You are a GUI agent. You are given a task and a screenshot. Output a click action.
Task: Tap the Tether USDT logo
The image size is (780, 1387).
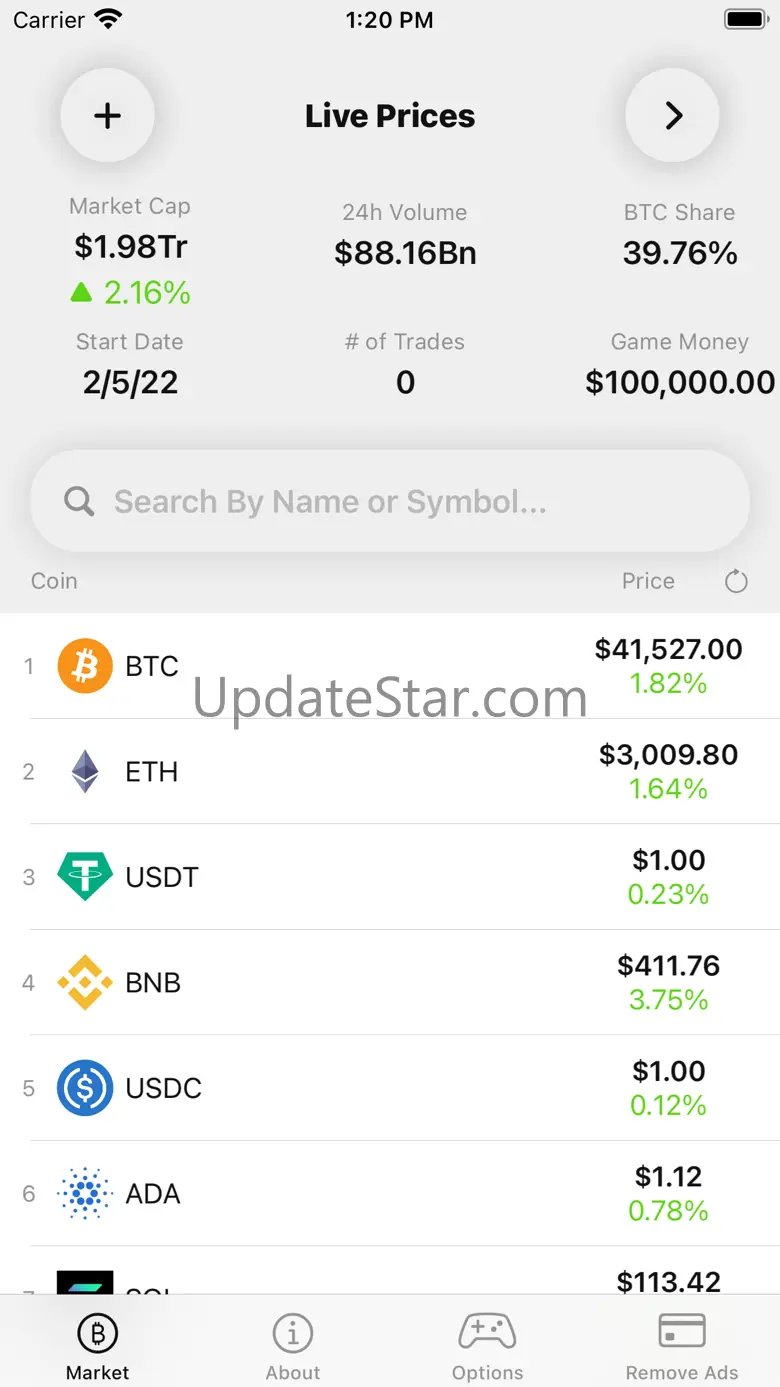[x=85, y=877]
